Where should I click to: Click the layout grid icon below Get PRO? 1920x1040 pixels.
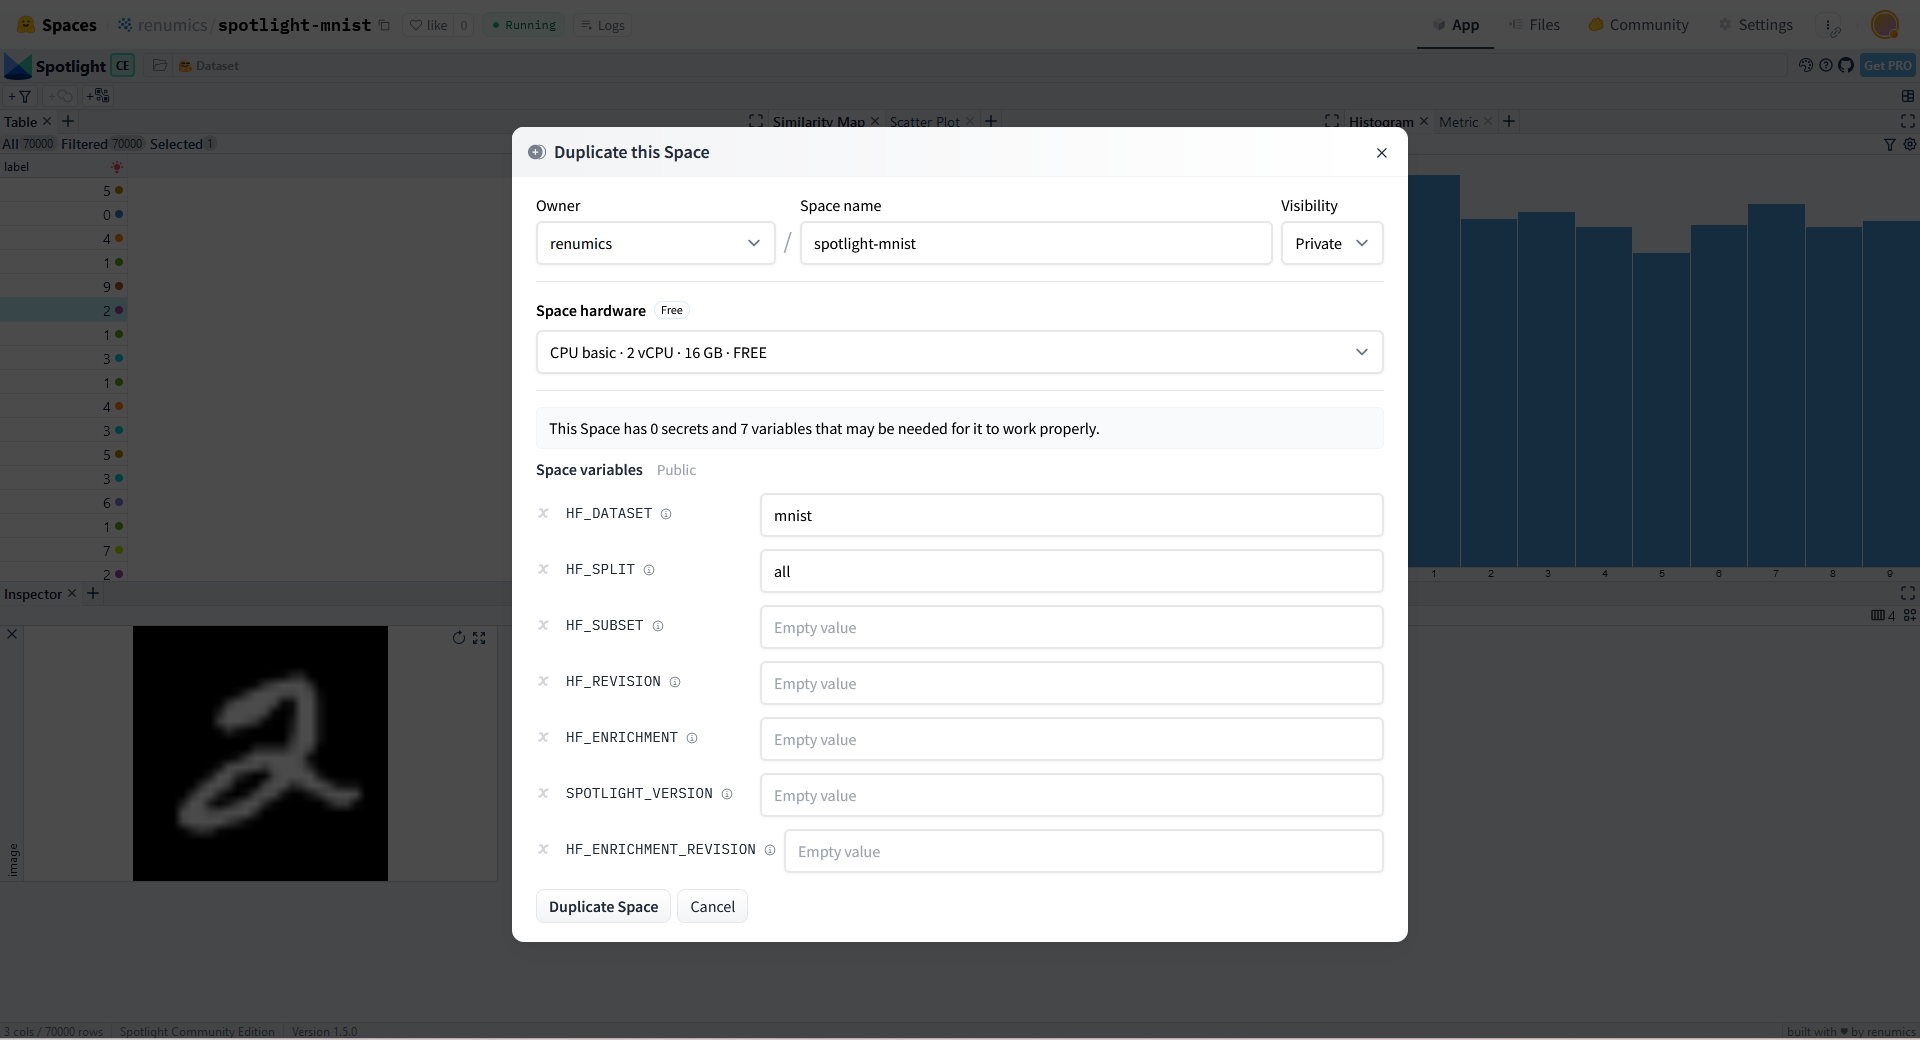1908,96
